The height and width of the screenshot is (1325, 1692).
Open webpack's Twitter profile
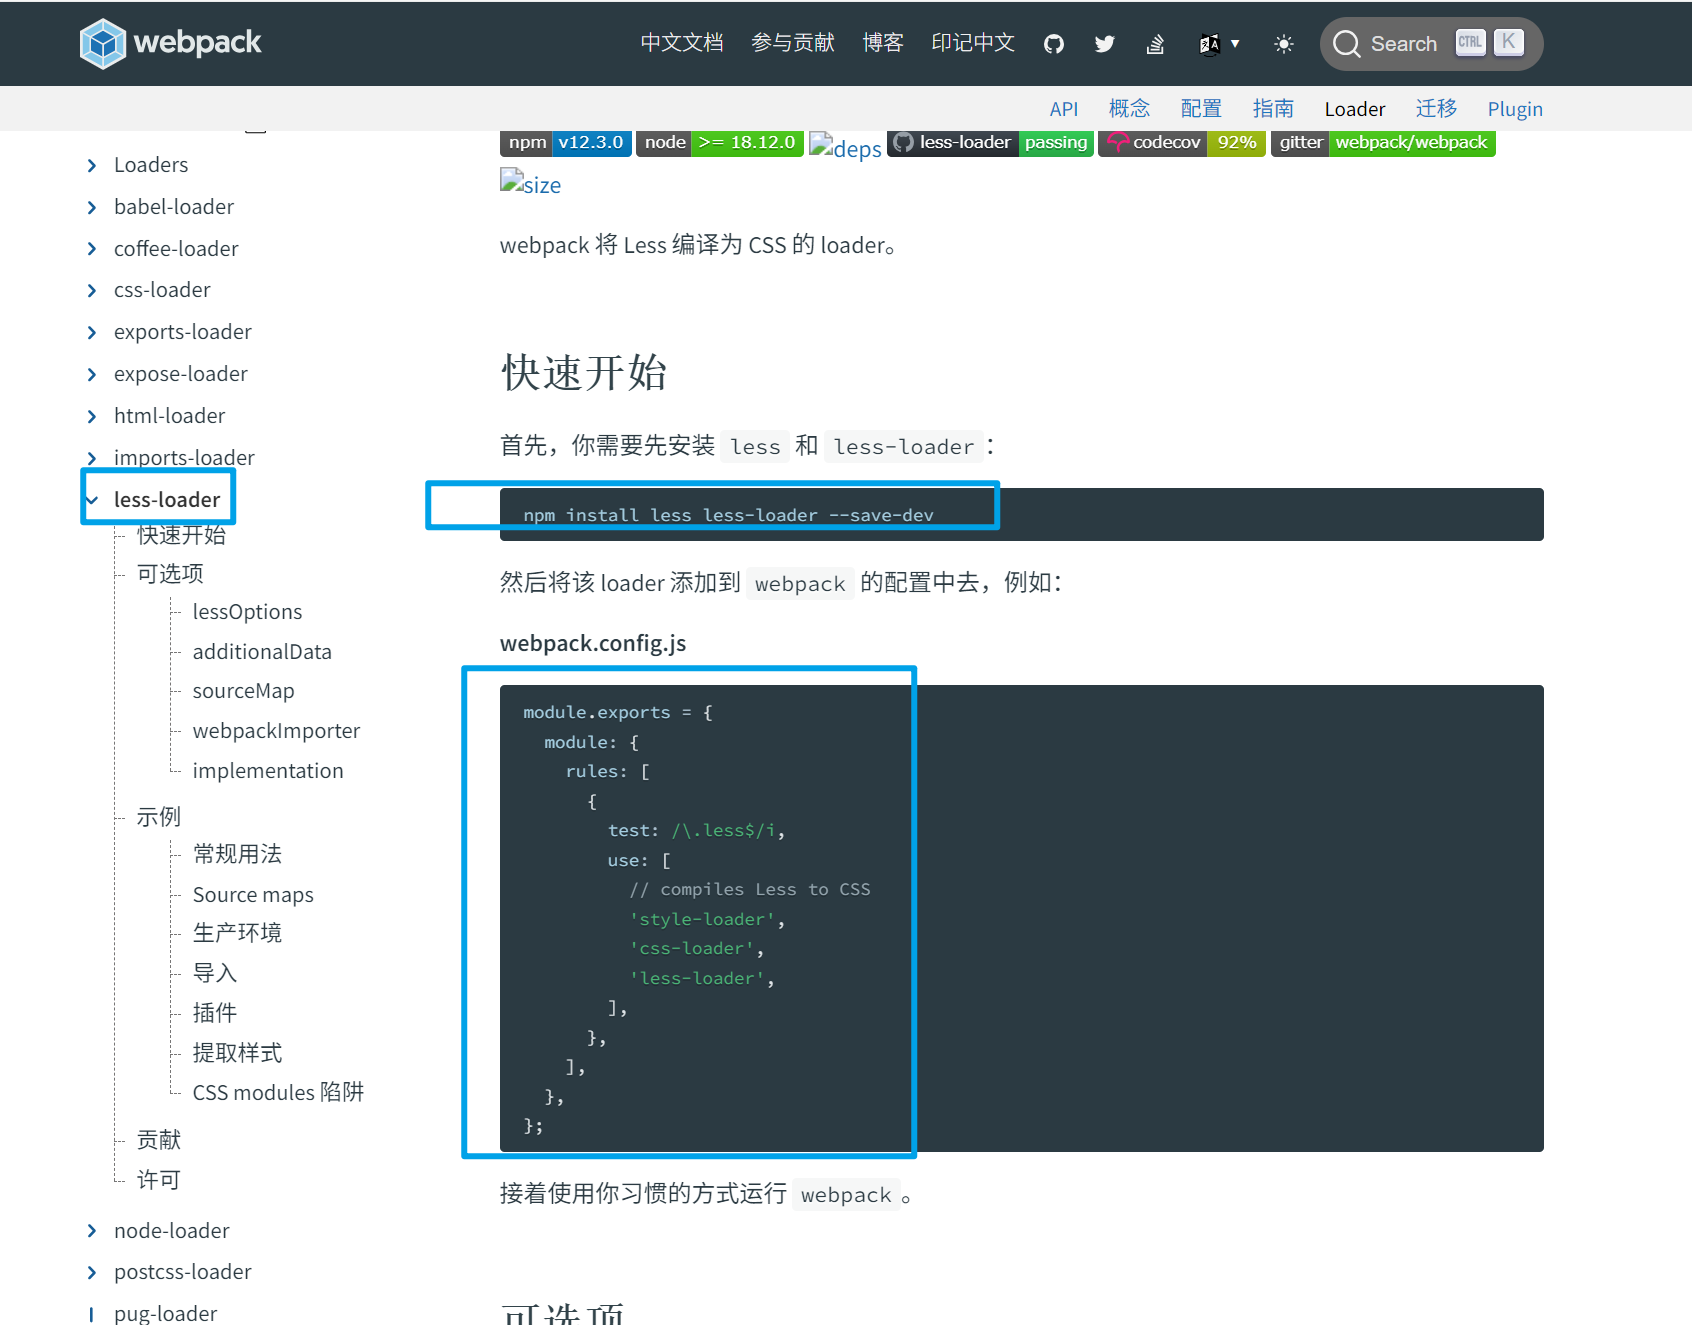(1104, 43)
